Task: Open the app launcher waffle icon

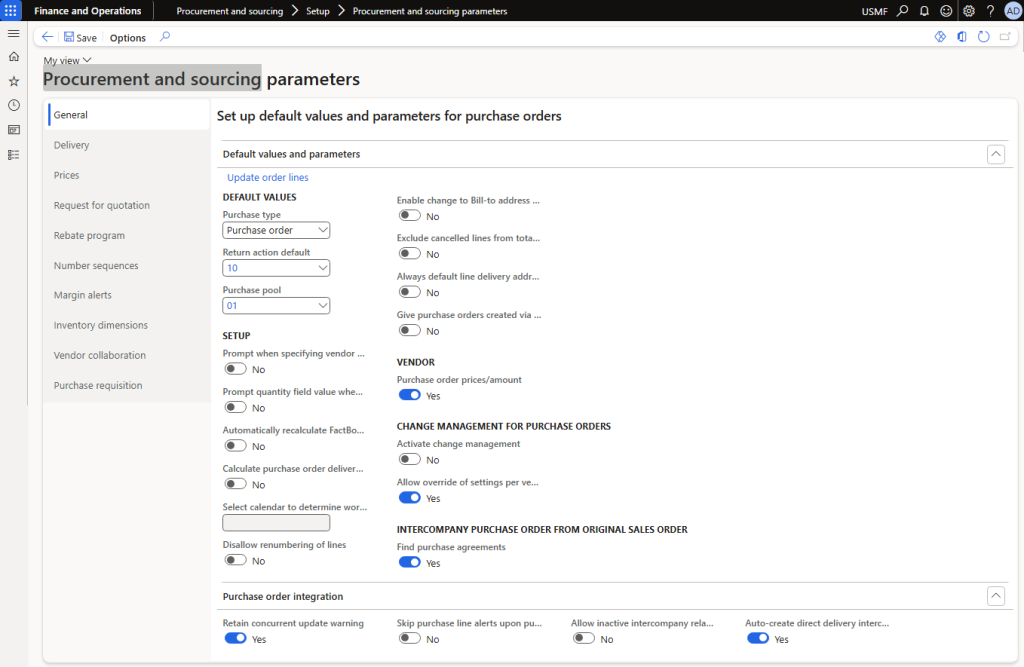Action: coord(12,11)
